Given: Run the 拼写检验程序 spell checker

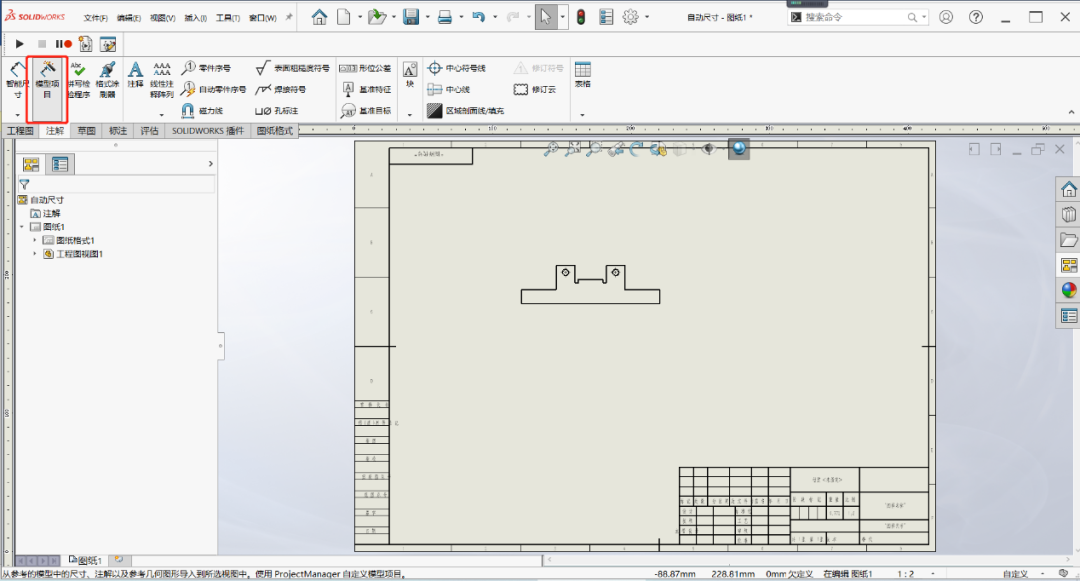Looking at the screenshot, I should 79,80.
